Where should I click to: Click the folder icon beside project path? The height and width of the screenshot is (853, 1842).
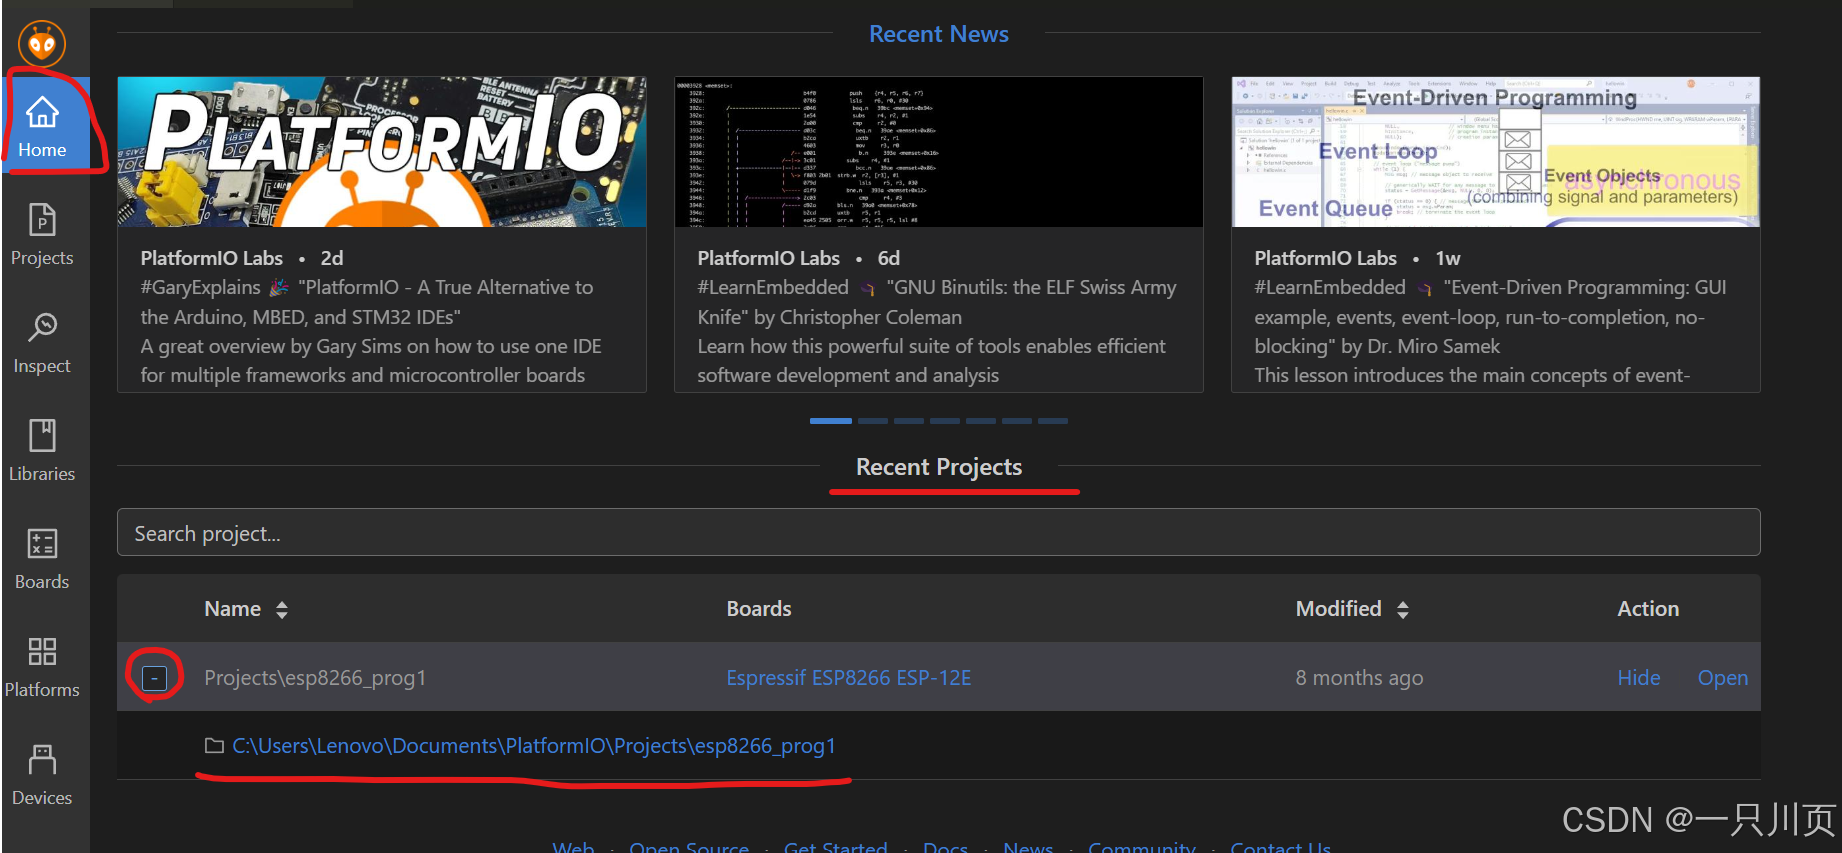click(214, 746)
